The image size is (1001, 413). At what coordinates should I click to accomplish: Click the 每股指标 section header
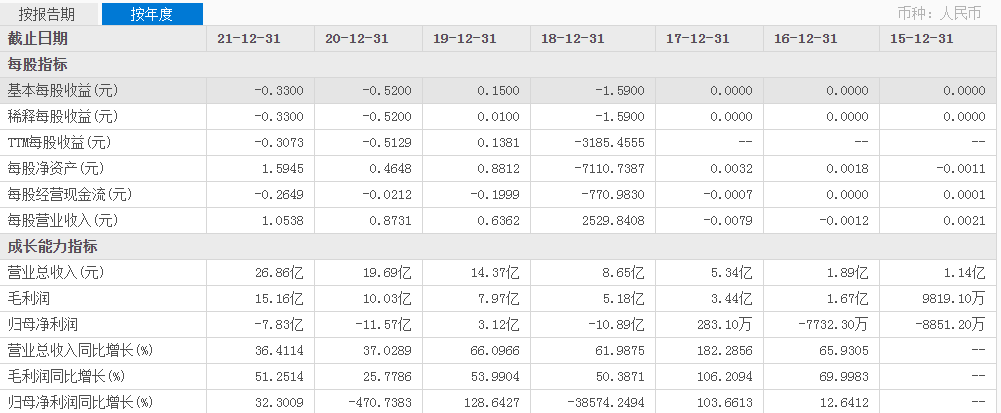point(38,64)
